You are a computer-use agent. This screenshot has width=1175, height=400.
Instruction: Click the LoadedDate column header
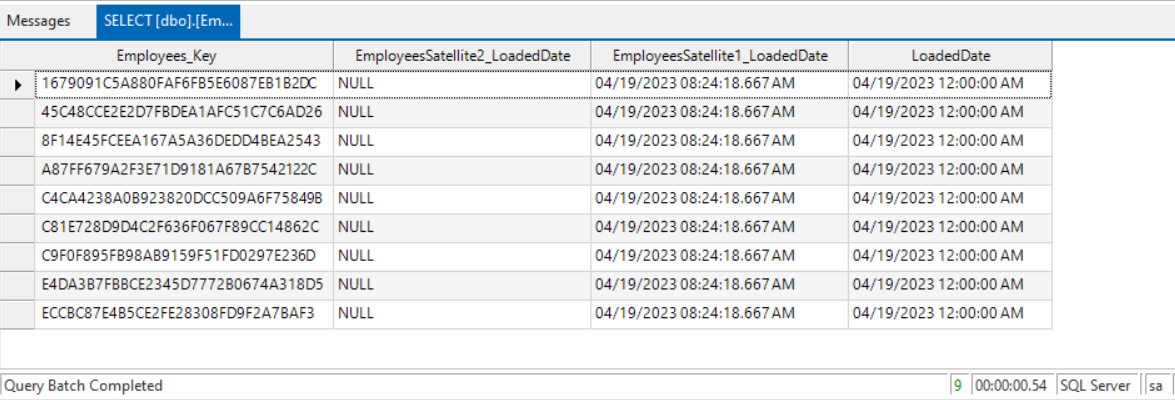point(950,56)
